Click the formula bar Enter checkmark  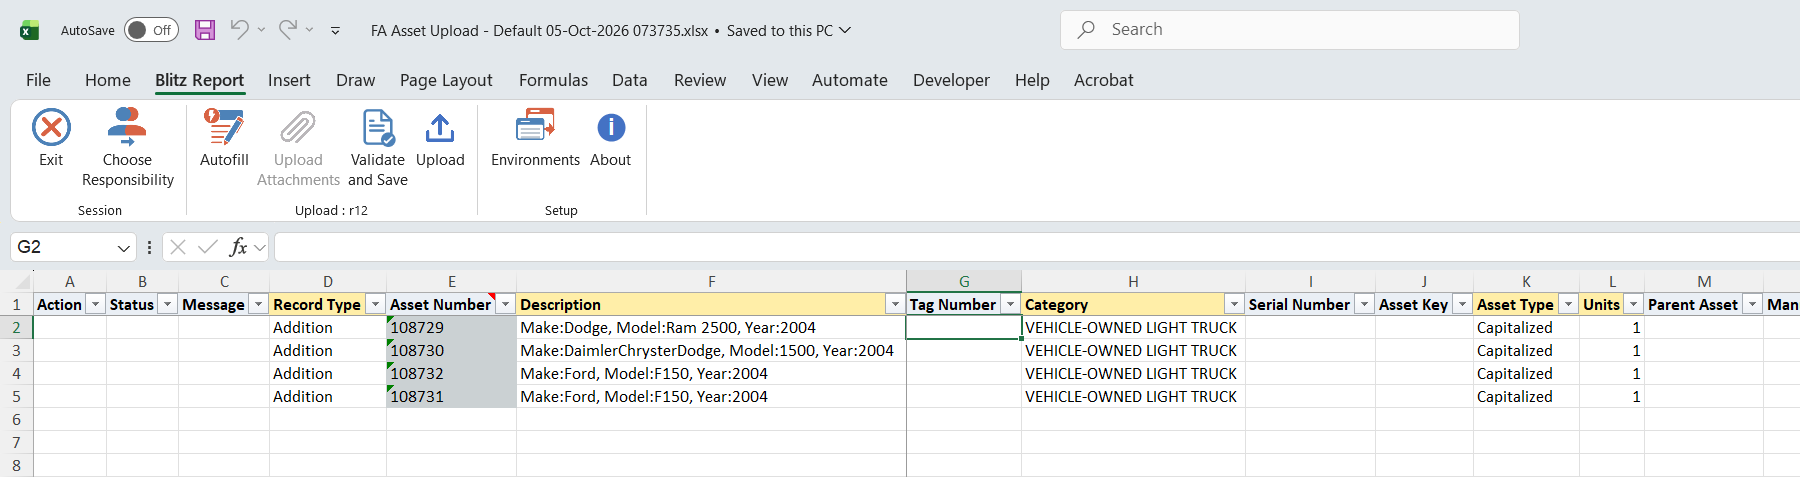[208, 247]
